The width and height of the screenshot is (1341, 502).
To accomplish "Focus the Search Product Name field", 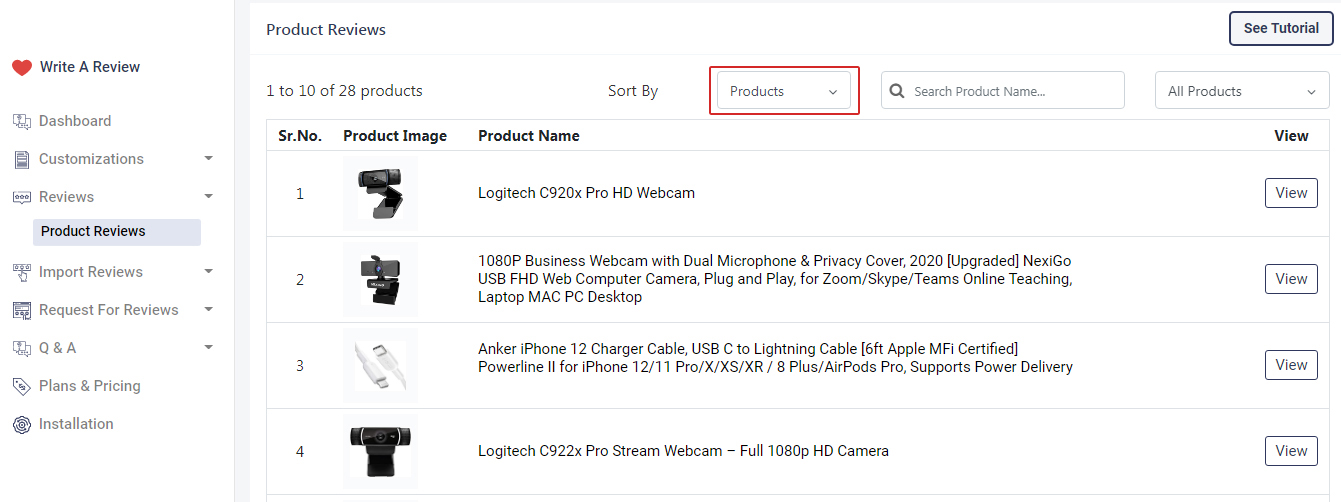I will pyautogui.click(x=1012, y=91).
